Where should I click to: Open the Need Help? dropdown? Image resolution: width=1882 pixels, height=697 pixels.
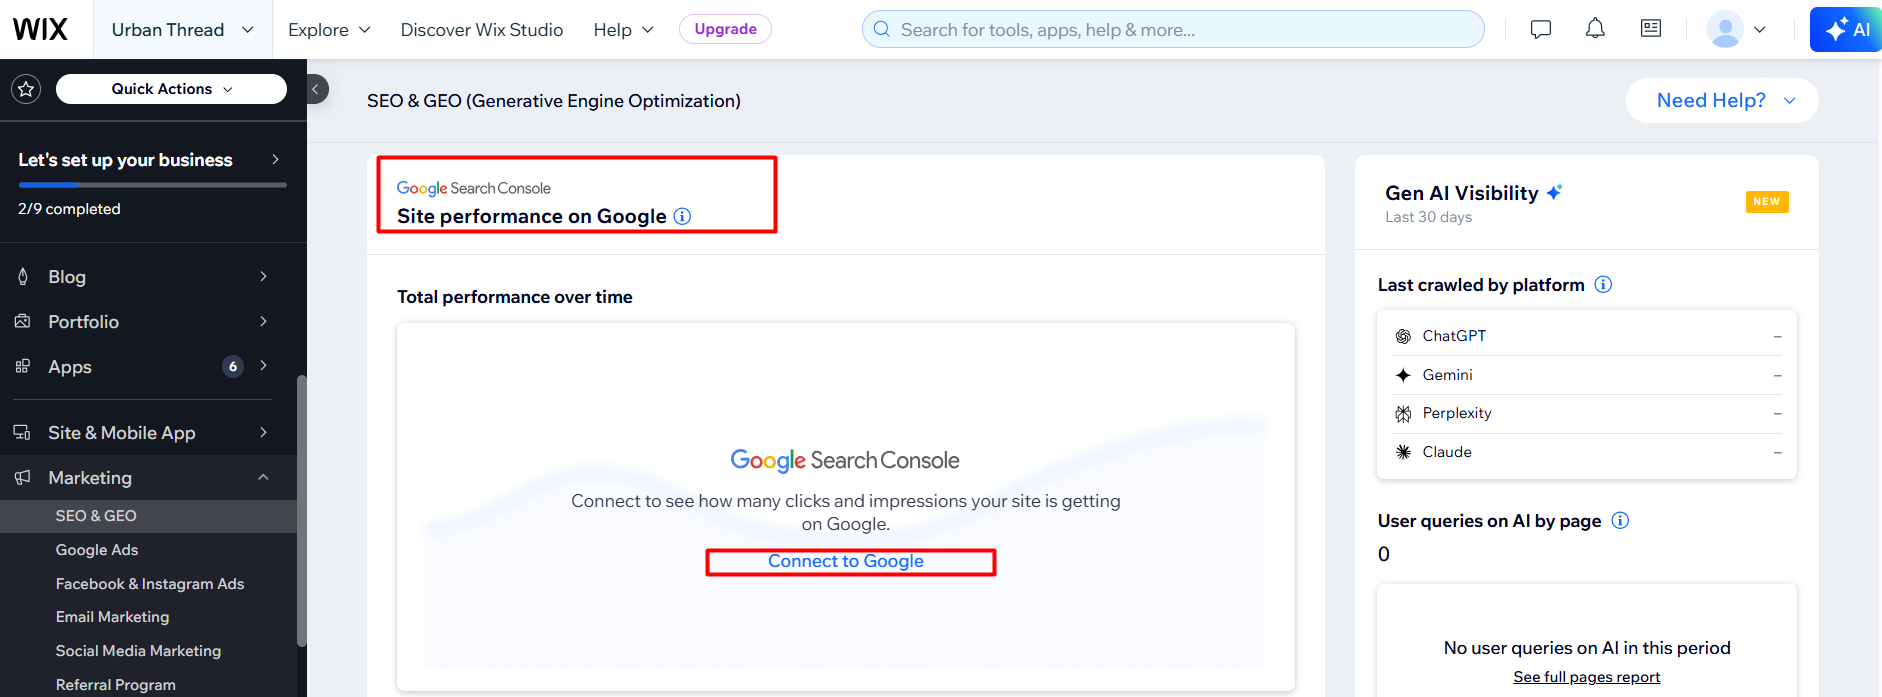[1722, 100]
